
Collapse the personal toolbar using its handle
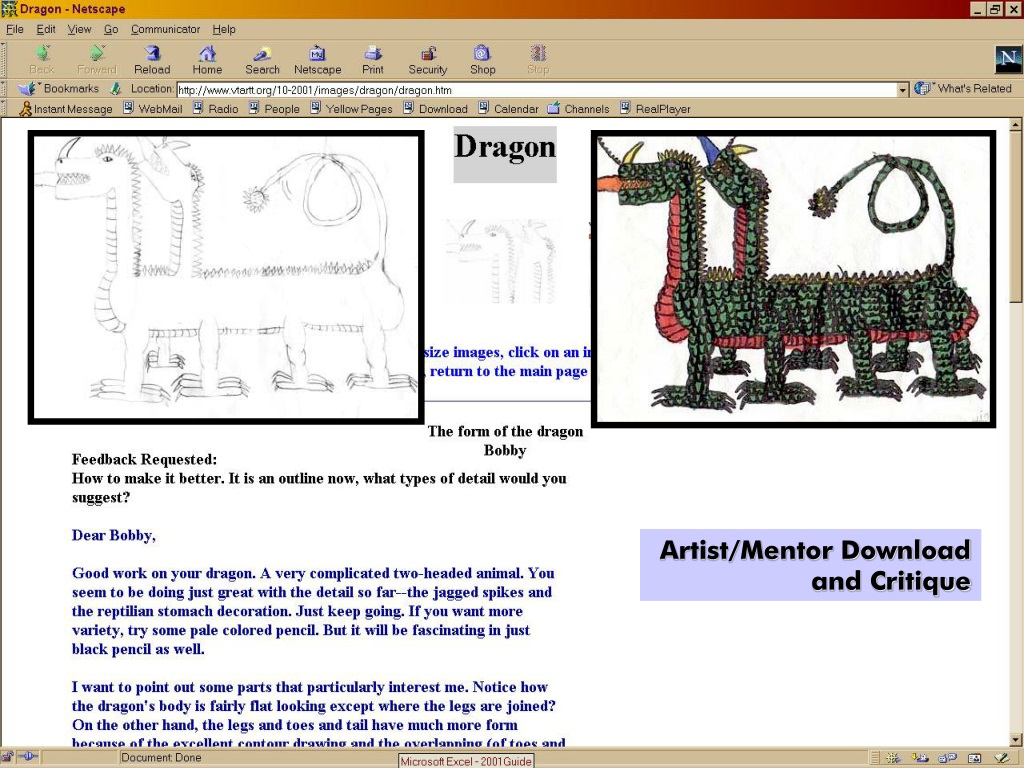(x=4, y=108)
